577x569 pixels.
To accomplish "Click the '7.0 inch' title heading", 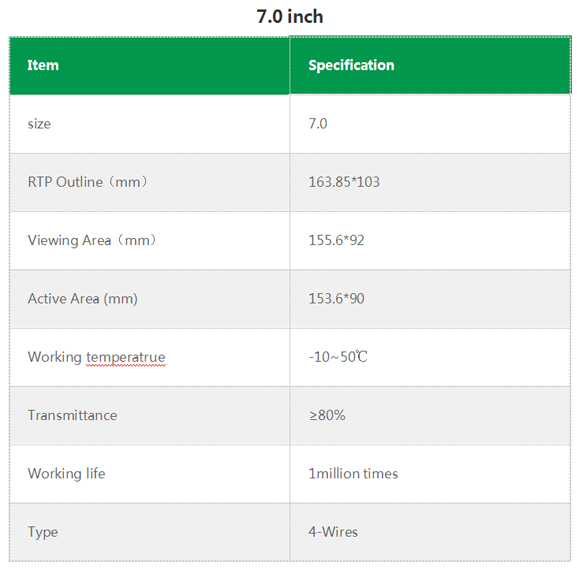I will pyautogui.click(x=290, y=17).
